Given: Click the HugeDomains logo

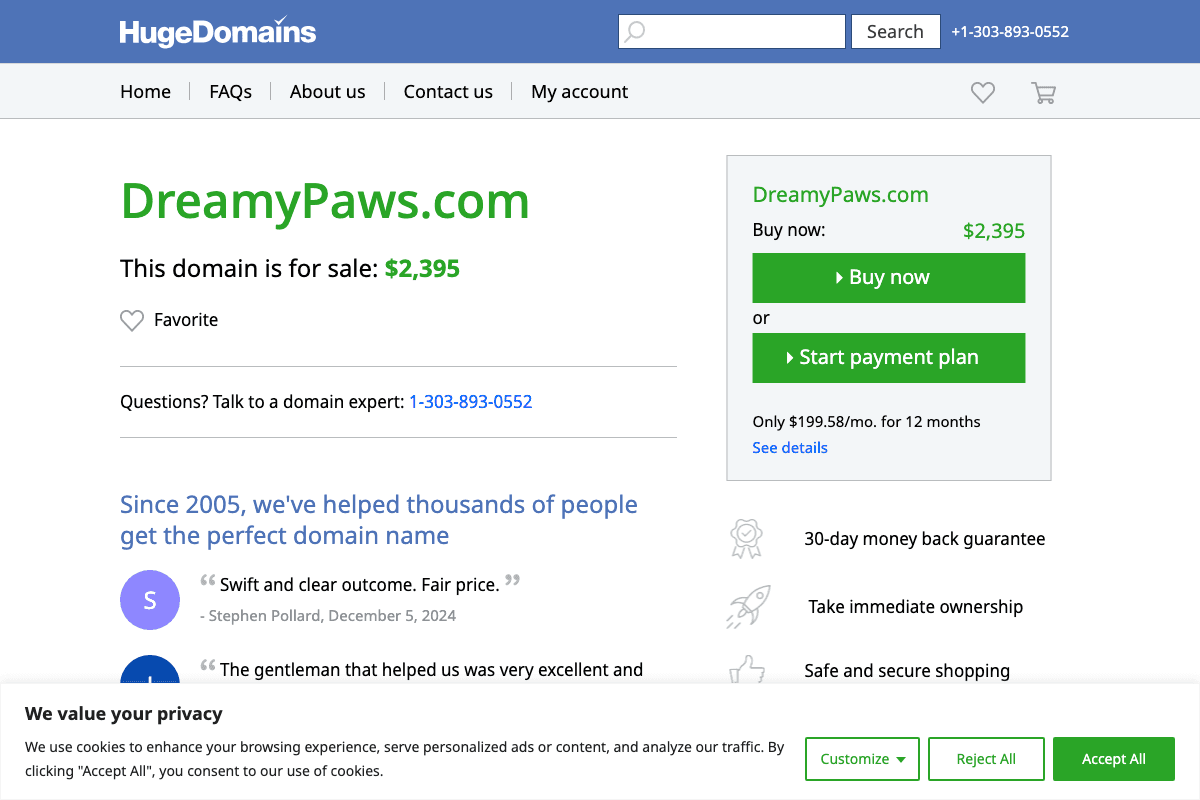Looking at the screenshot, I should coord(217,31).
